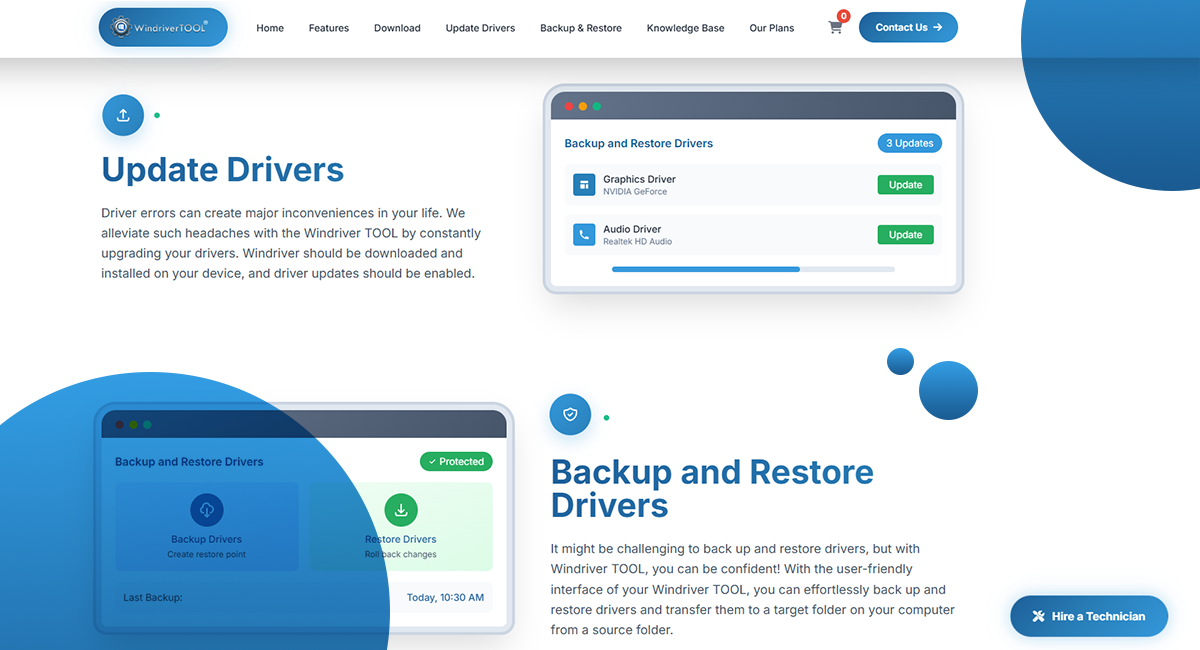Click the NVIDIA GeForce text

pyautogui.click(x=635, y=192)
